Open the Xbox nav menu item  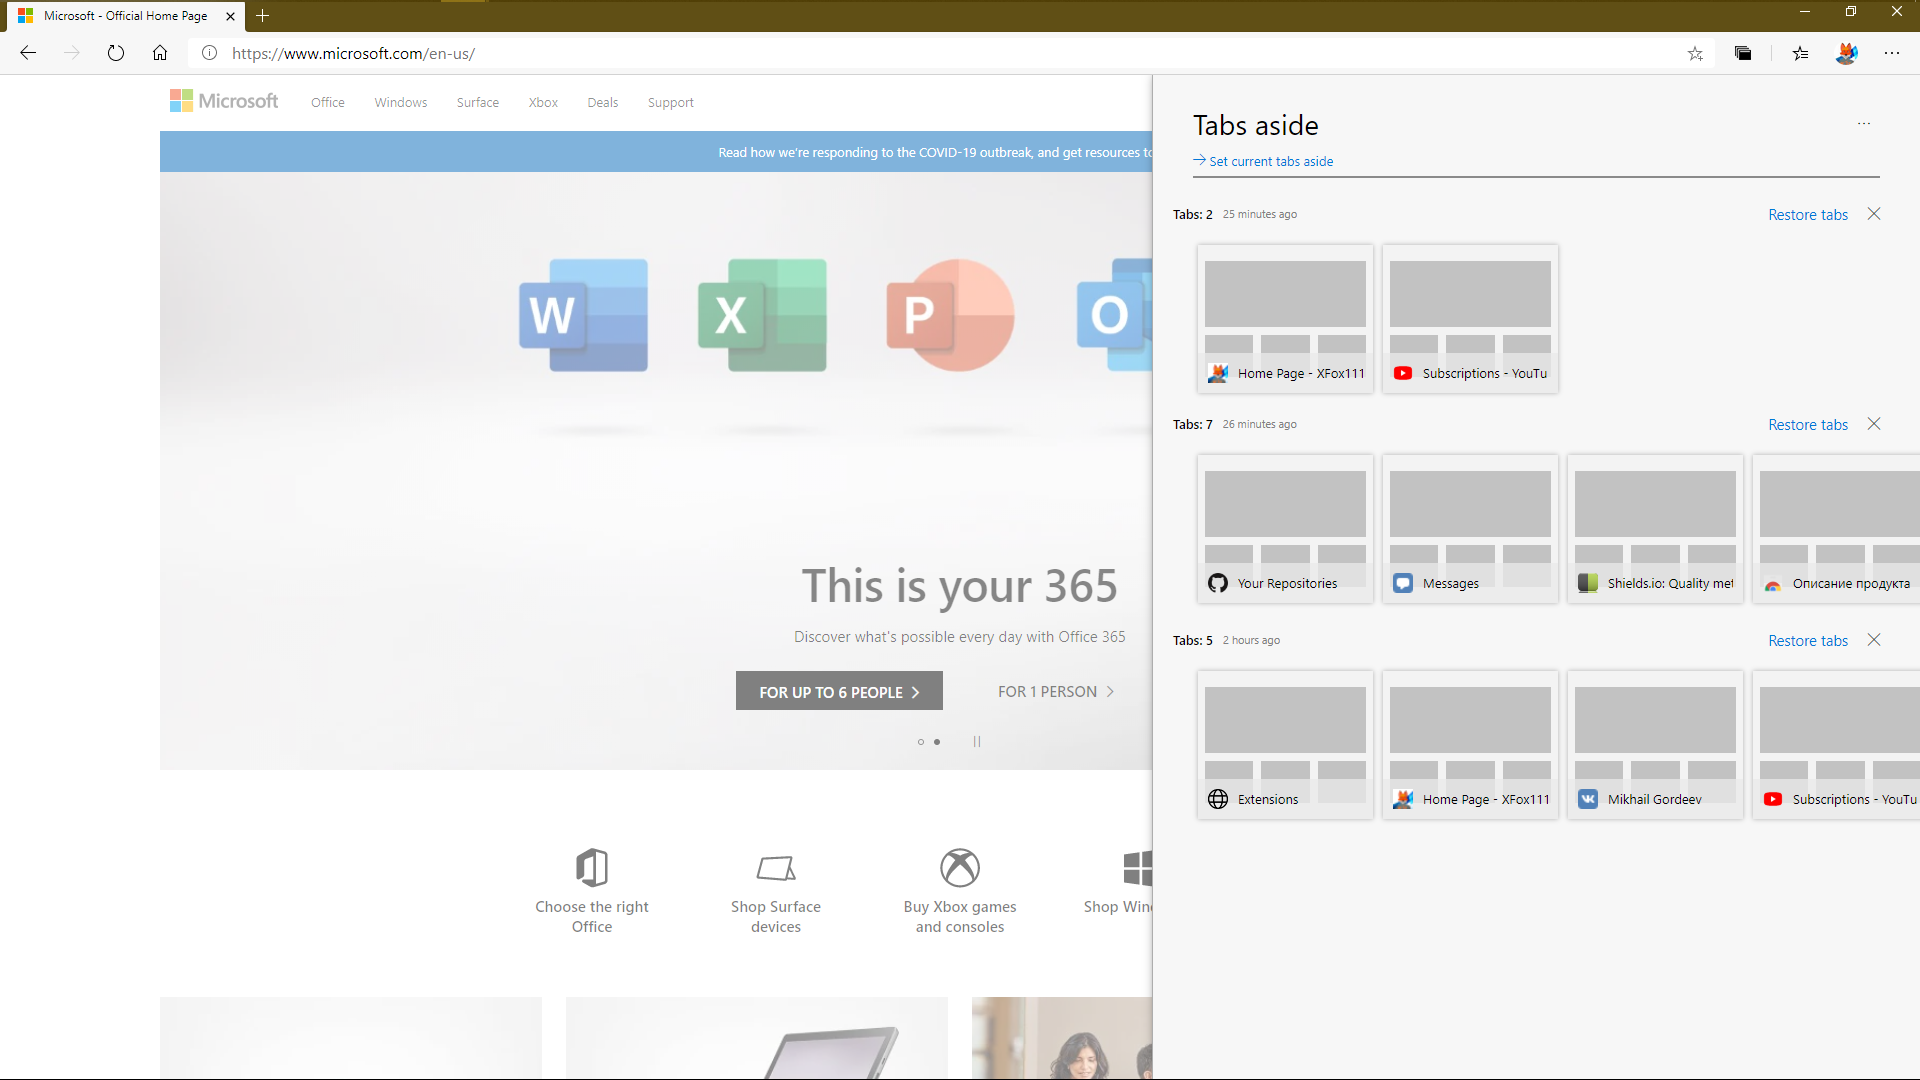click(x=543, y=103)
